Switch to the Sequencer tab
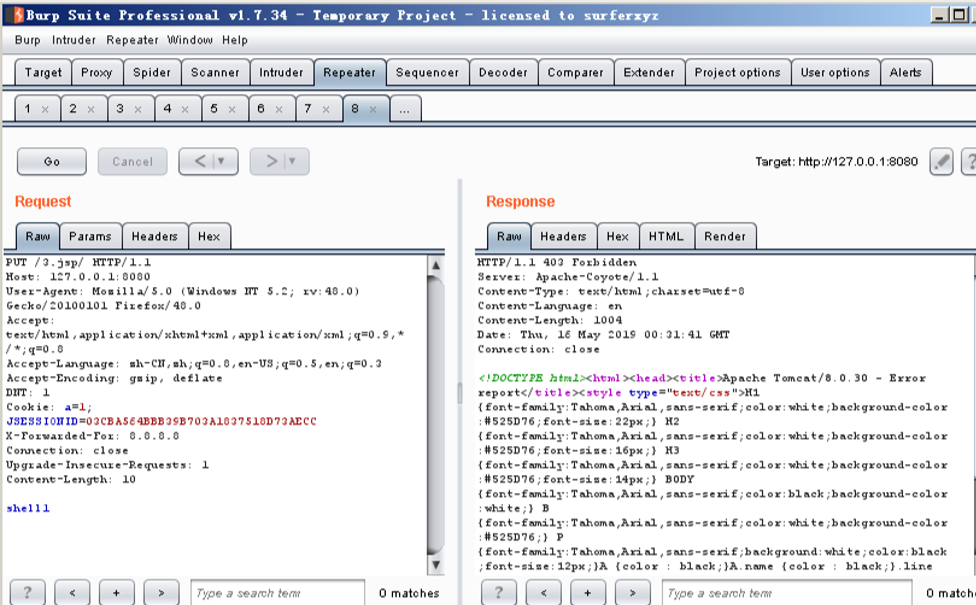Viewport: 976px width, 605px height. [427, 72]
